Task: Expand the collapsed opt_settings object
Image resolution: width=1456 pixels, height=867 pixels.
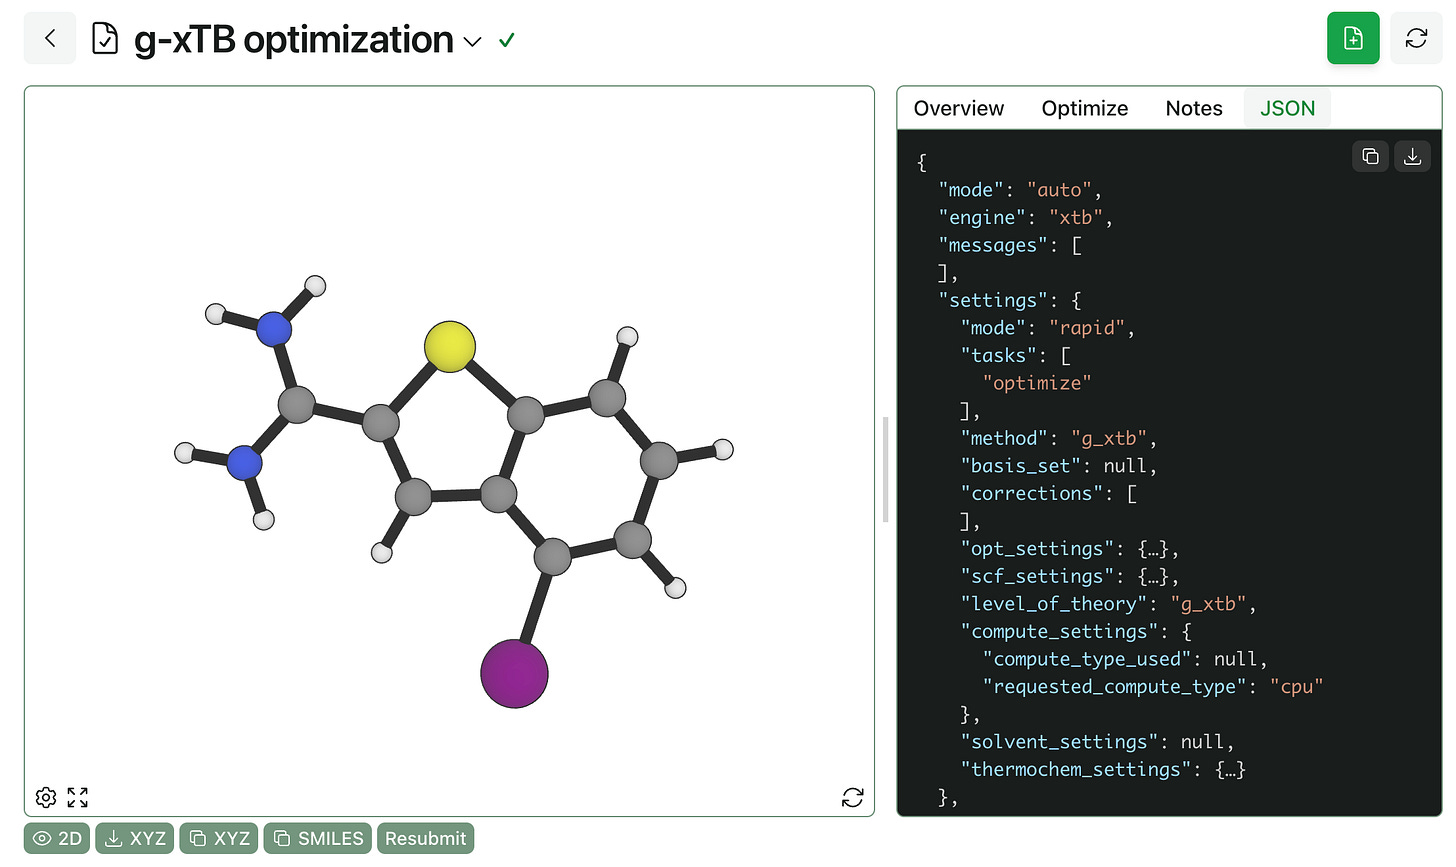Action: [1154, 549]
